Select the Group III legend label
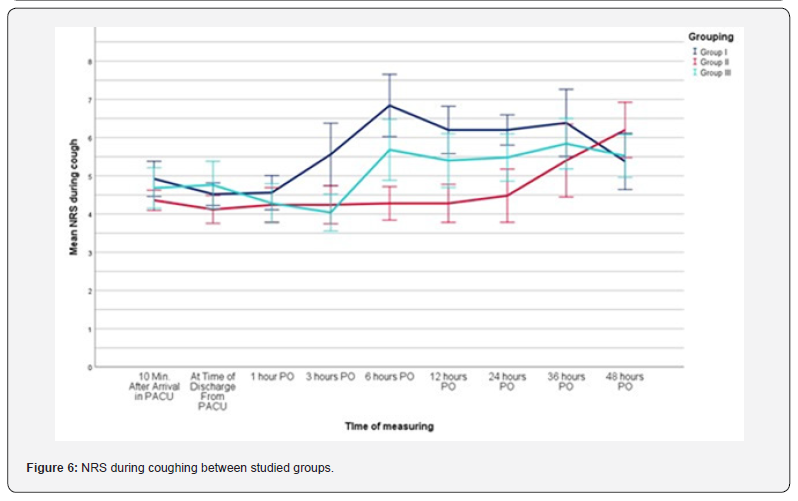 (716, 73)
